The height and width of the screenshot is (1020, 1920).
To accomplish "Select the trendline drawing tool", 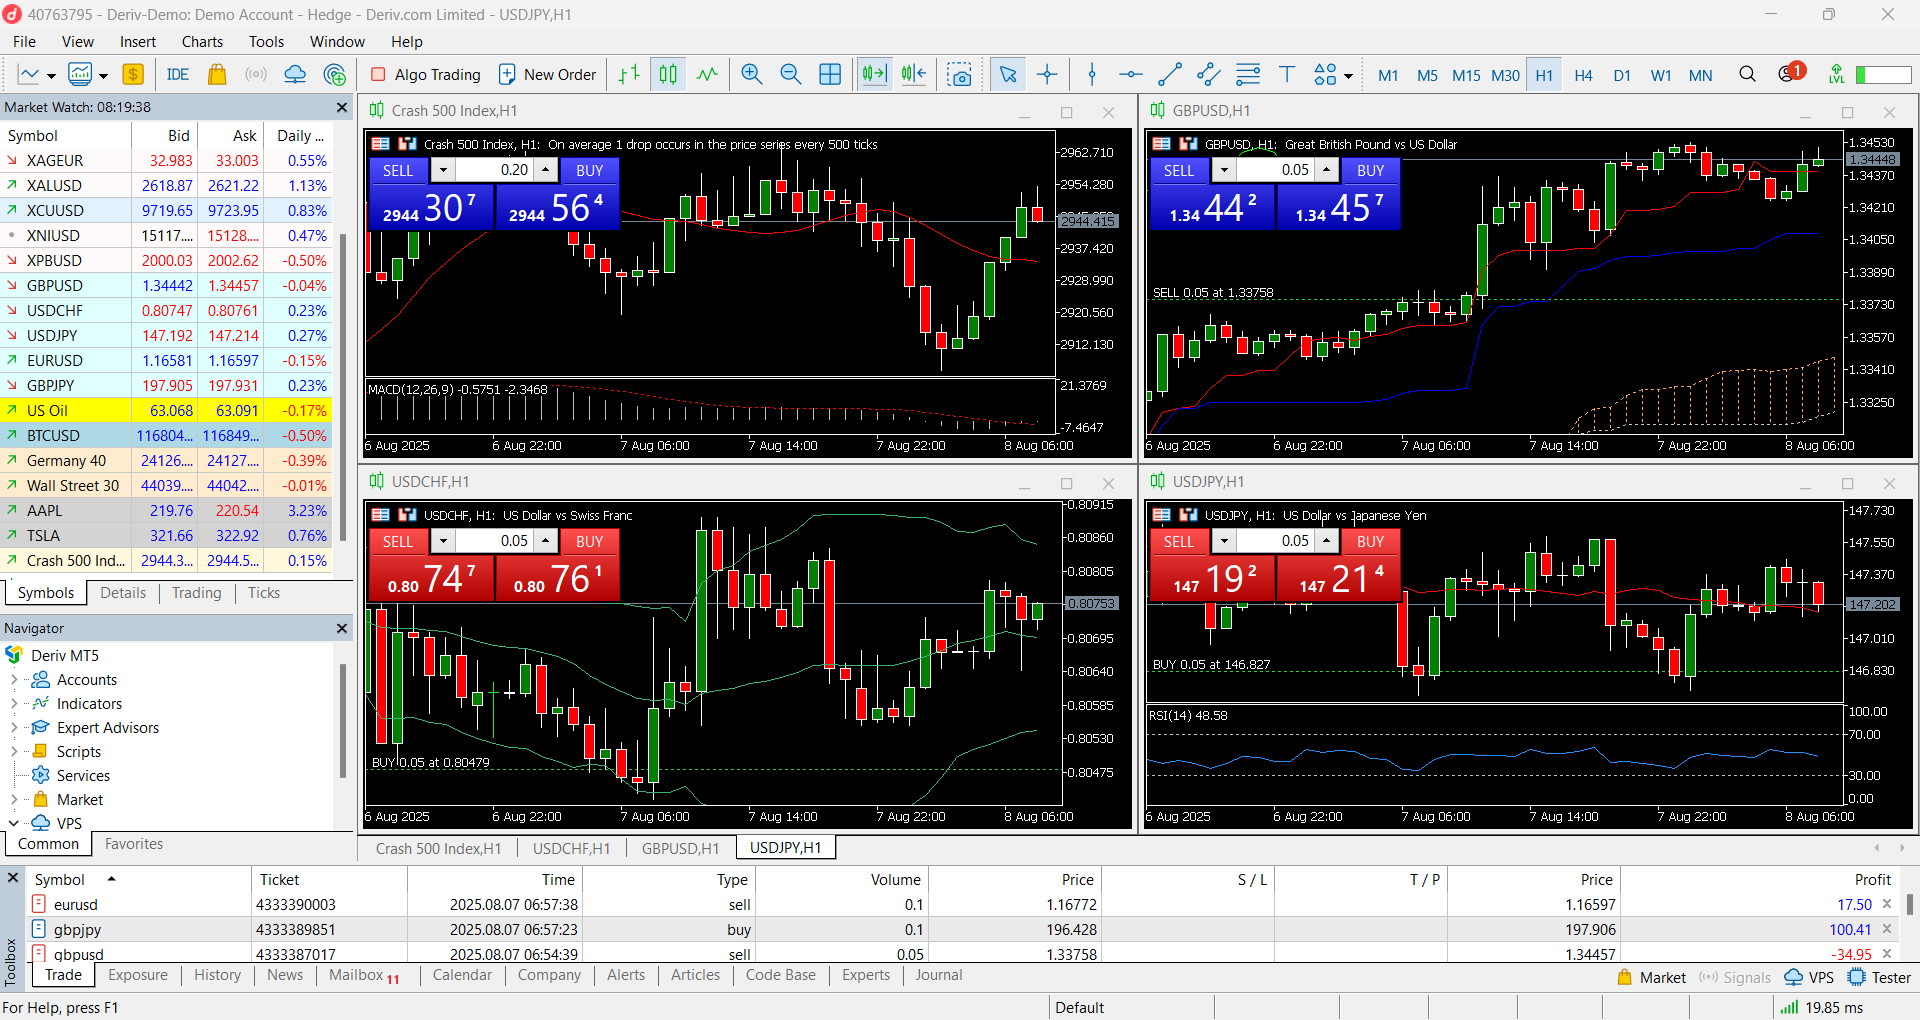I will click(1169, 75).
